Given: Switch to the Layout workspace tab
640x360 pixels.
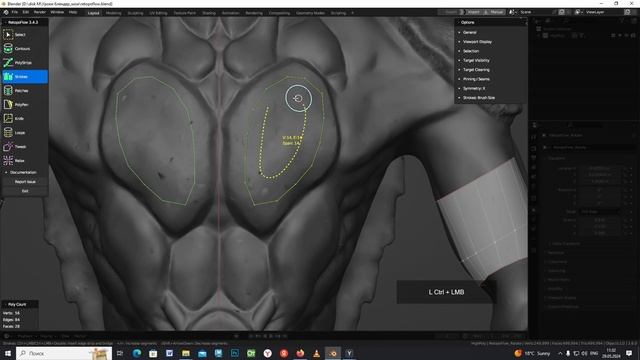Looking at the screenshot, I should tap(93, 13).
